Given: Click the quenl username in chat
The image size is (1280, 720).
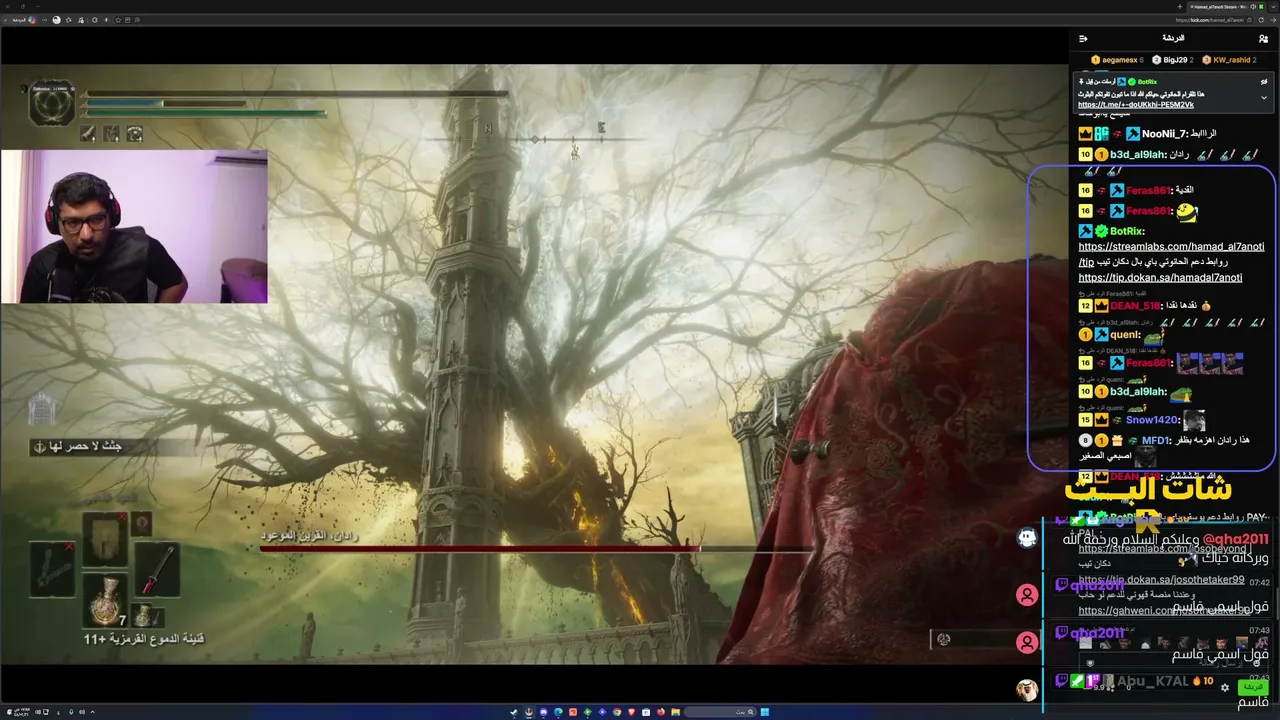Looking at the screenshot, I should click(1125, 336).
